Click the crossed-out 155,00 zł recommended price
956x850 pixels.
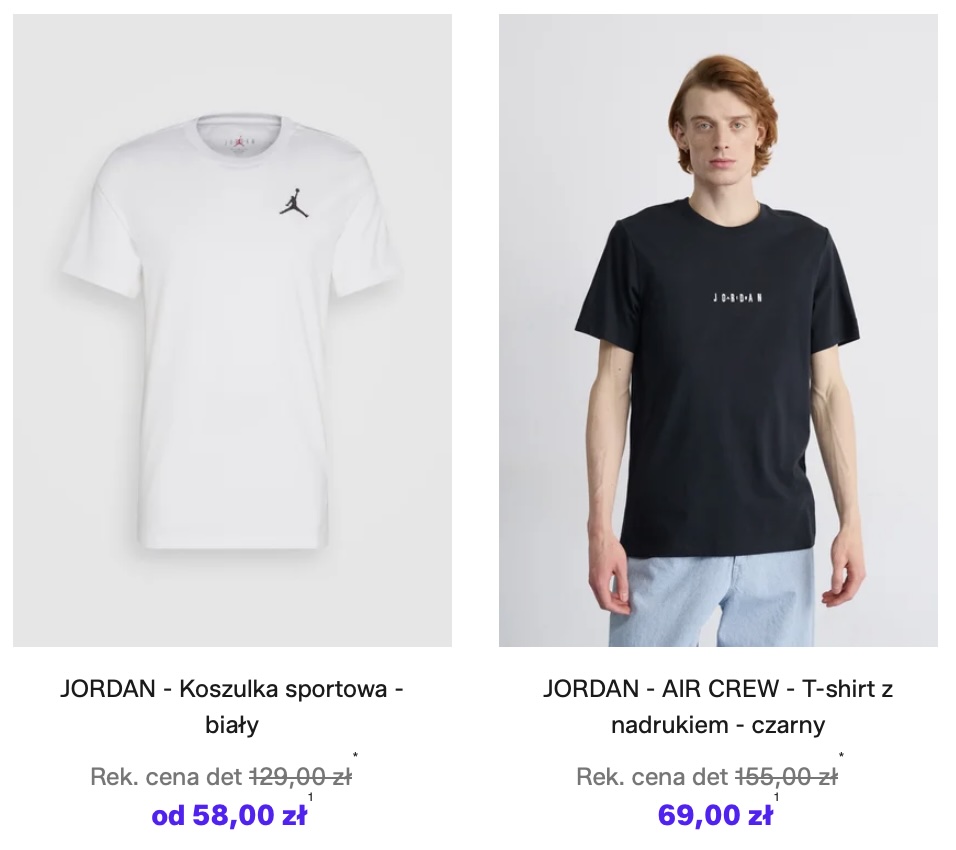click(x=787, y=777)
